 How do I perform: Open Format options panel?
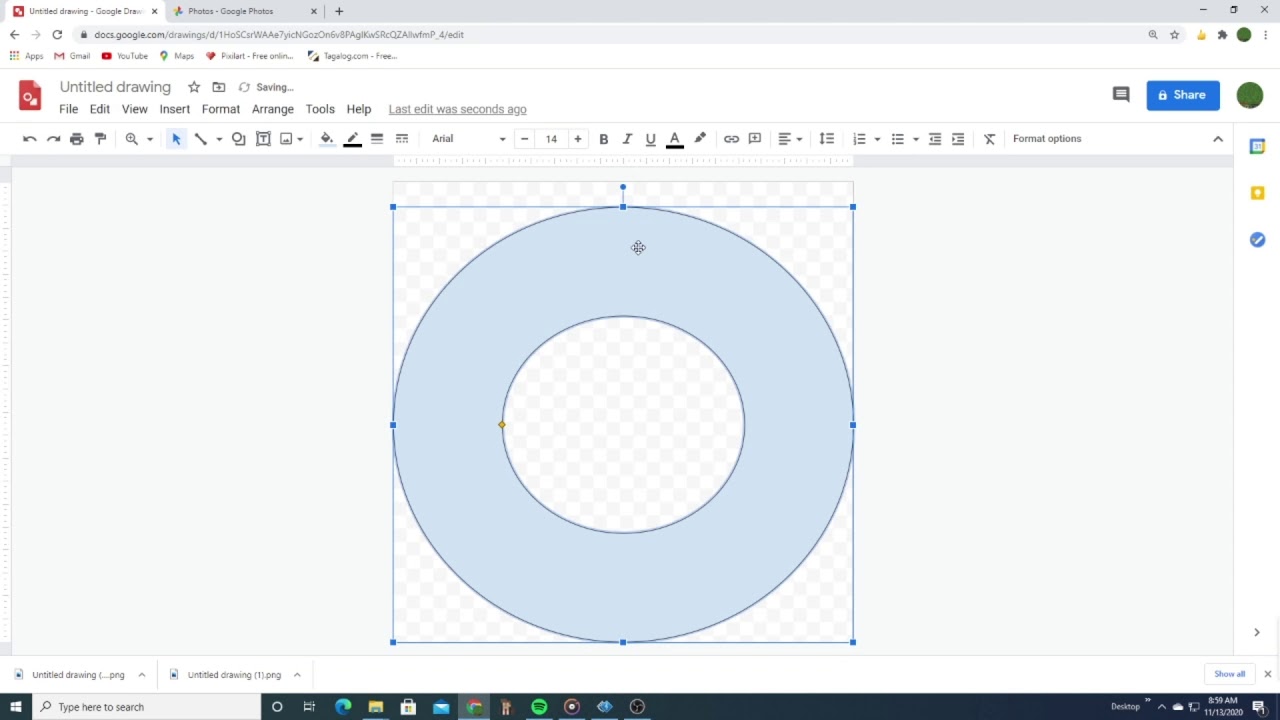click(1047, 139)
